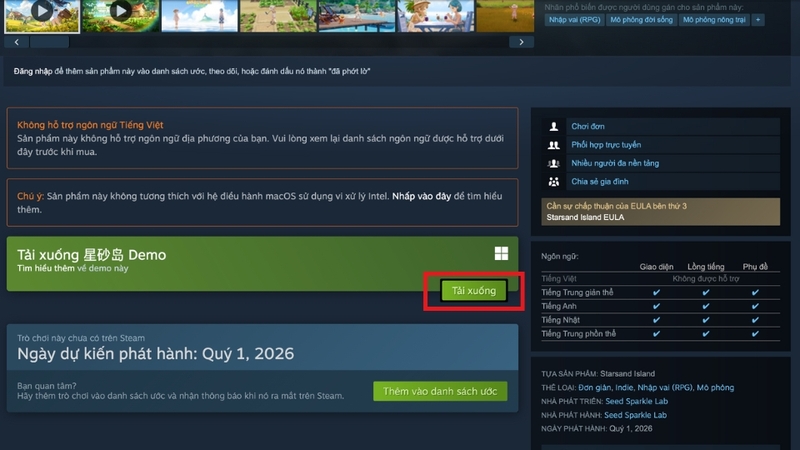
Task: Click the cross-platform multiplayer icon
Action: 554,163
